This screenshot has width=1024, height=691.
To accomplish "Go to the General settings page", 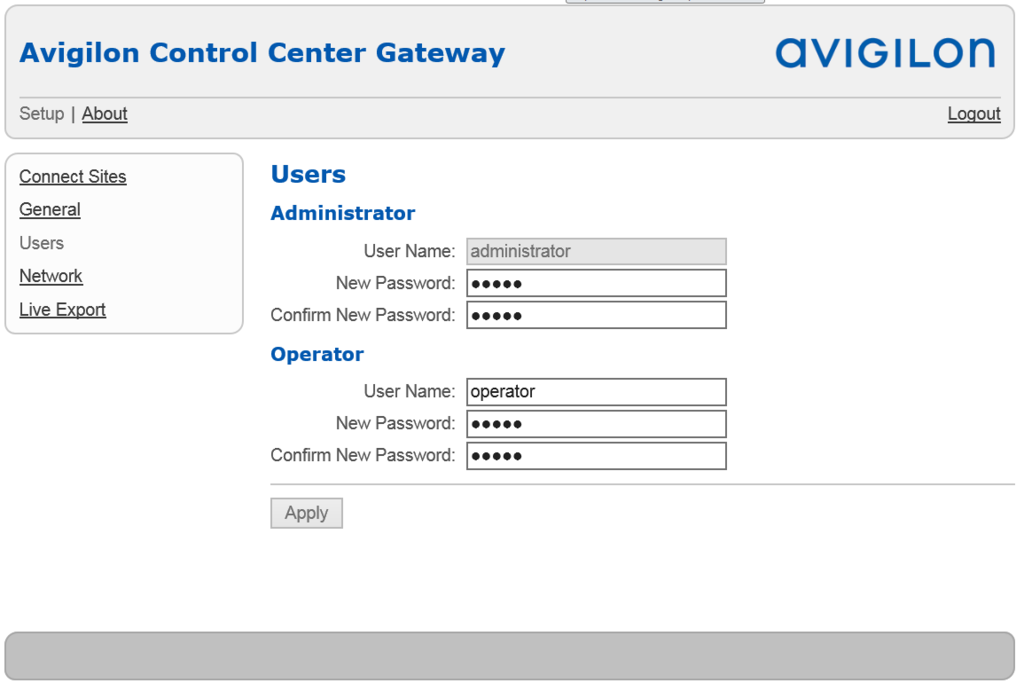I will (x=50, y=210).
